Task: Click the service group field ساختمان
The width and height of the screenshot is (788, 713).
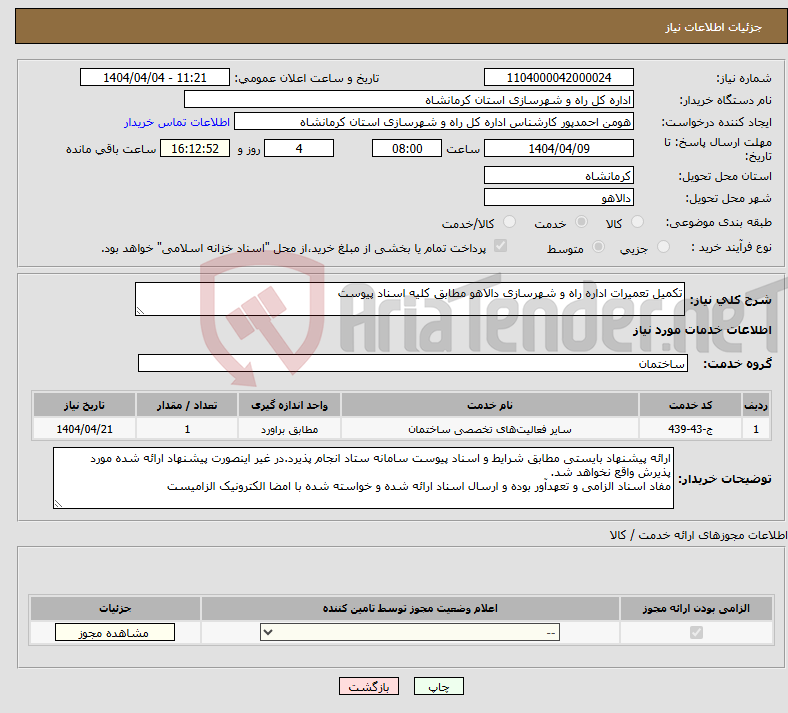Action: click(x=413, y=363)
